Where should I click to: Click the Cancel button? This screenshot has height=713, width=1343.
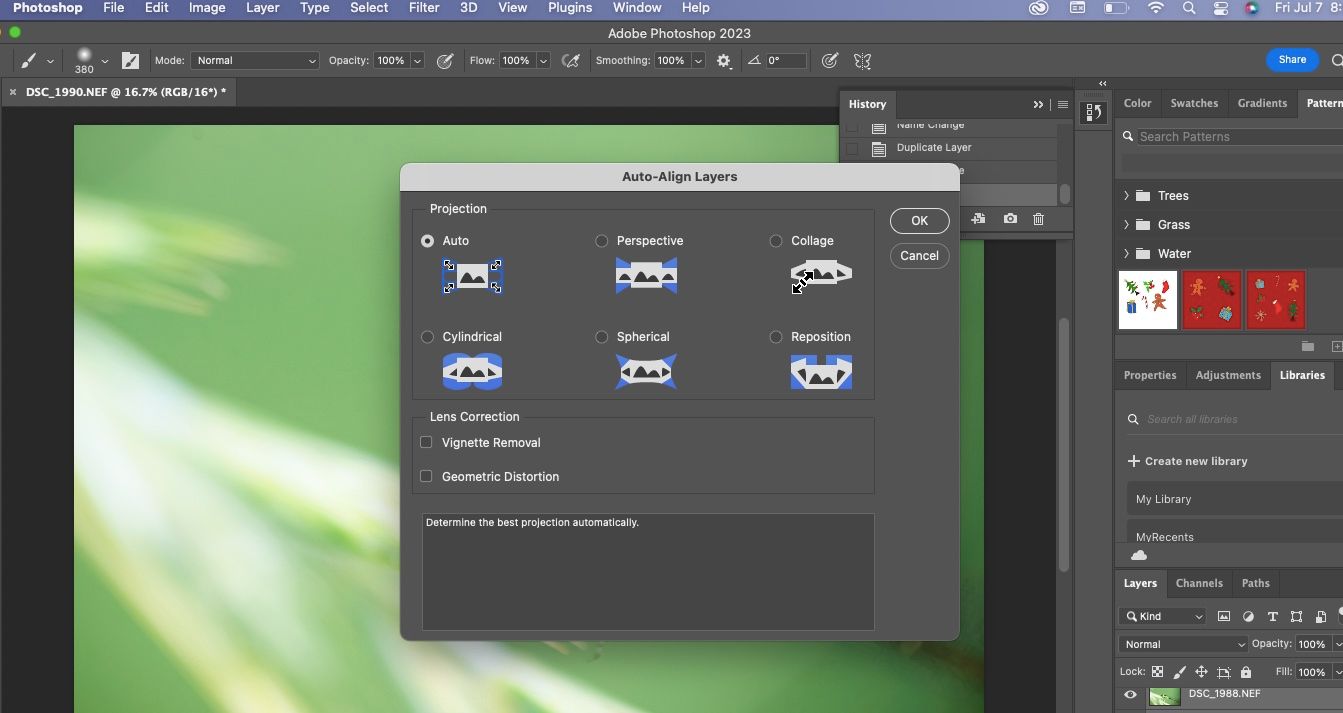[x=919, y=255]
